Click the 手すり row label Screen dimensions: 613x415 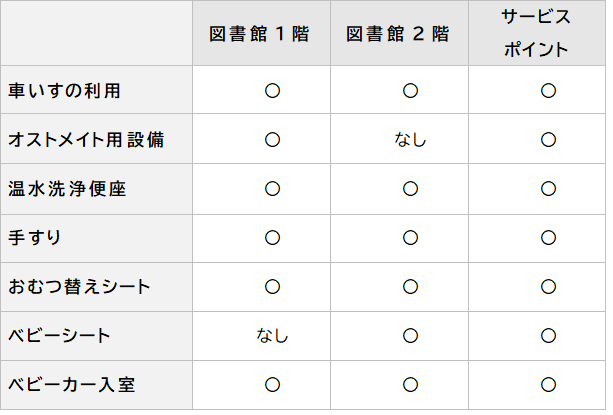click(36, 238)
